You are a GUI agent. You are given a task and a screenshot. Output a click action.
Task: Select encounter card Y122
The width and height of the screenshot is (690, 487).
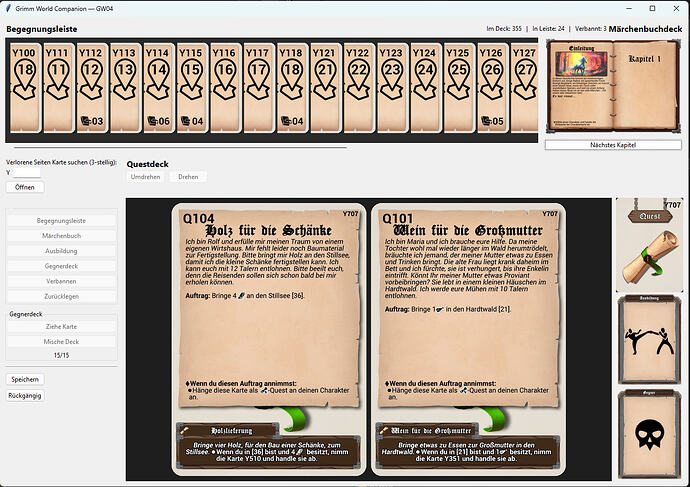360,88
